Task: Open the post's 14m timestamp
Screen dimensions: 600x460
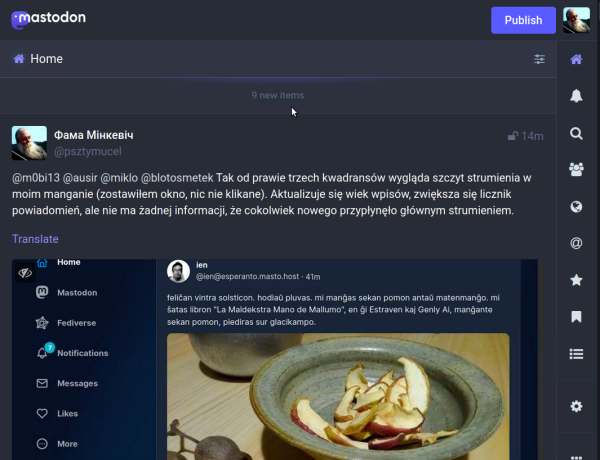Action: (532, 136)
